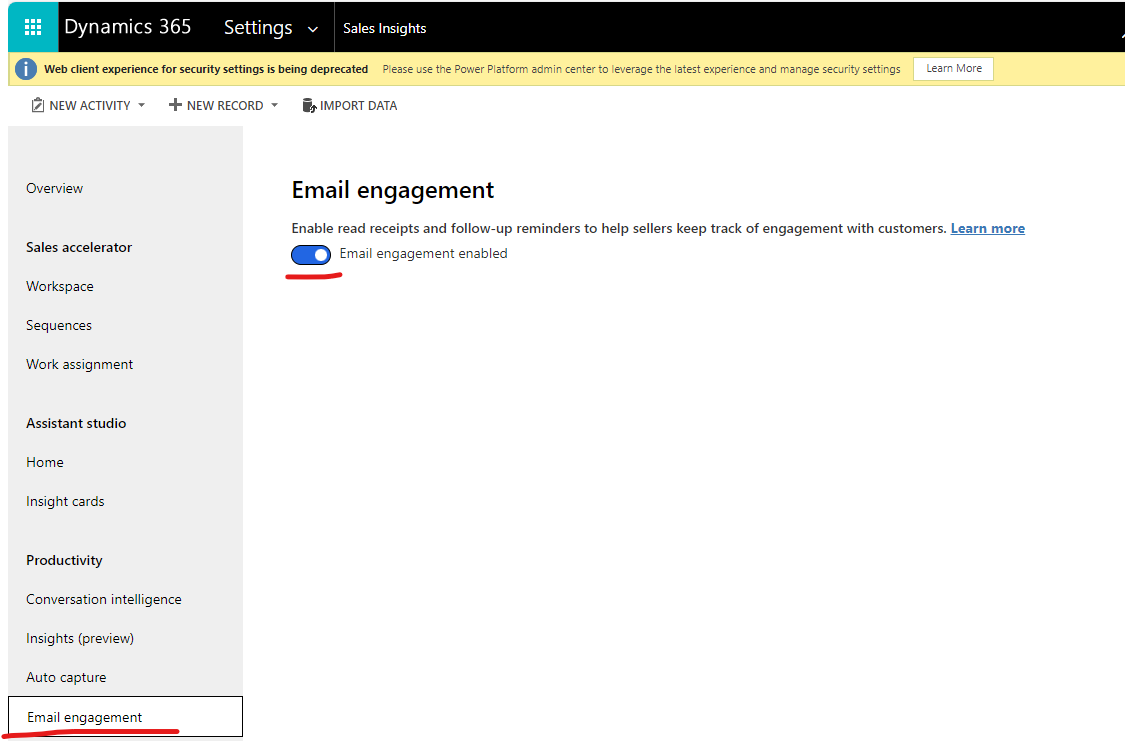Expand the Settings dropdown chevron

tap(313, 29)
